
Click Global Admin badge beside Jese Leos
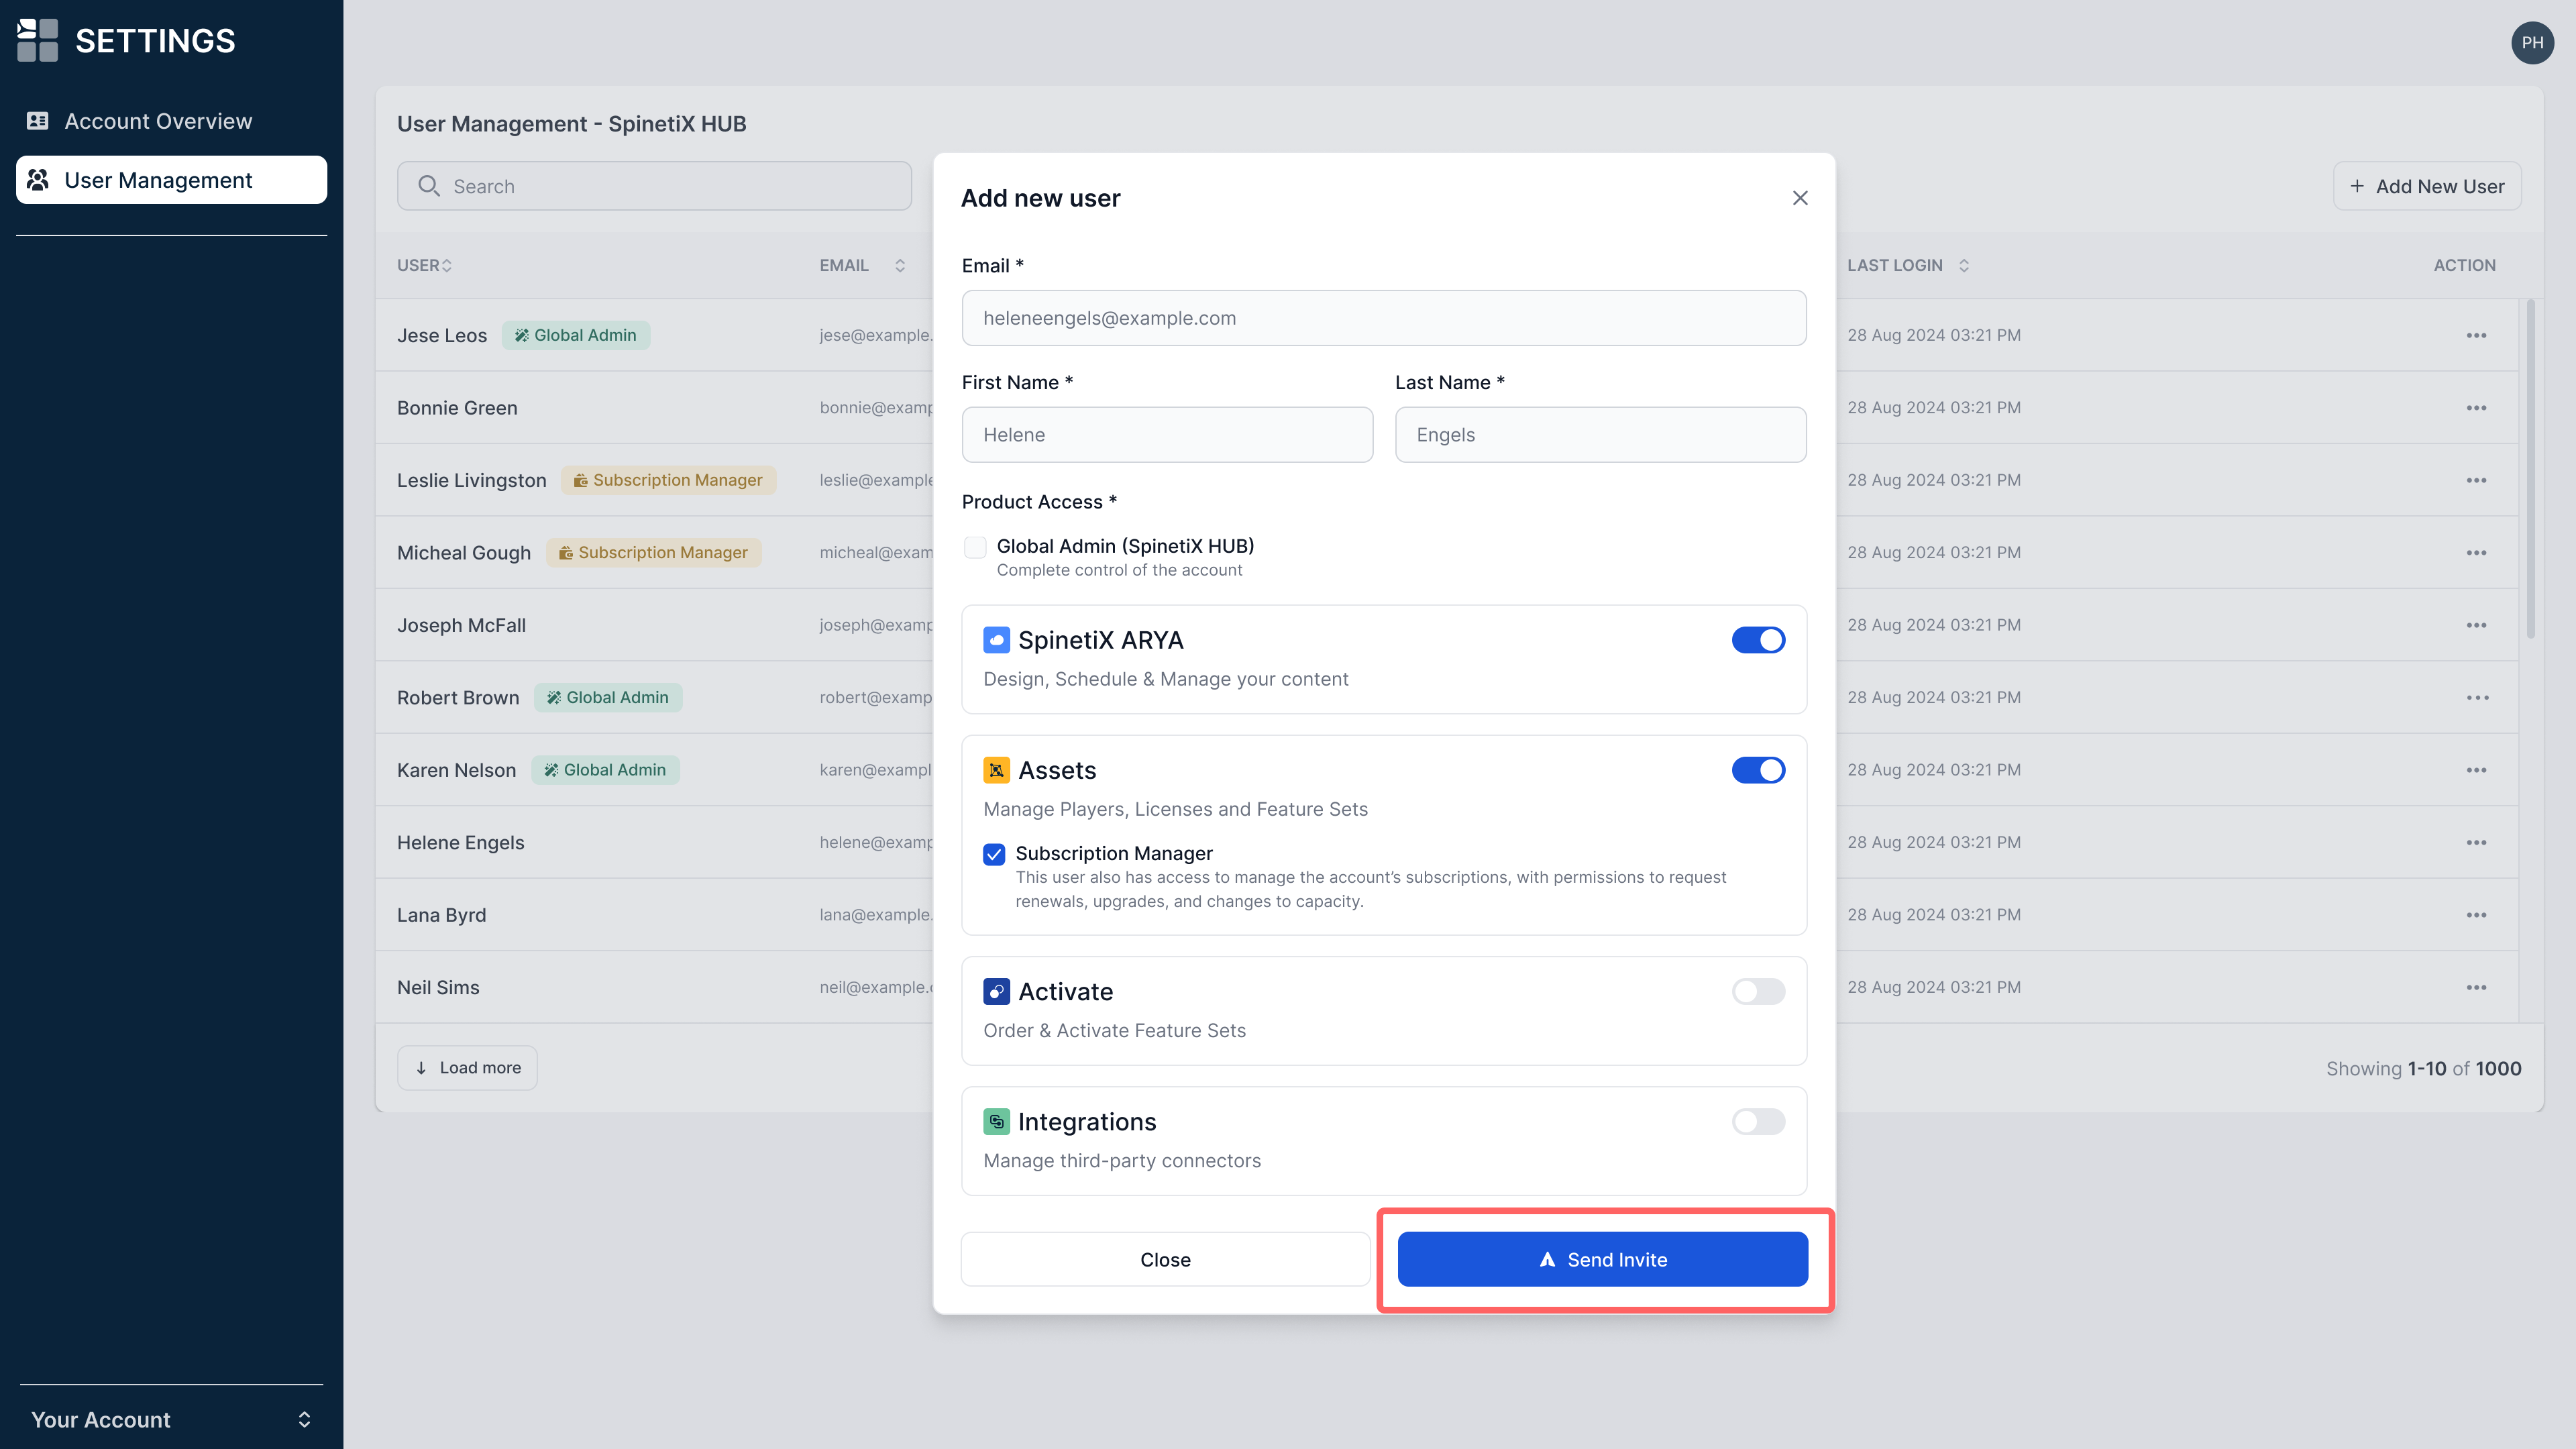coord(576,335)
